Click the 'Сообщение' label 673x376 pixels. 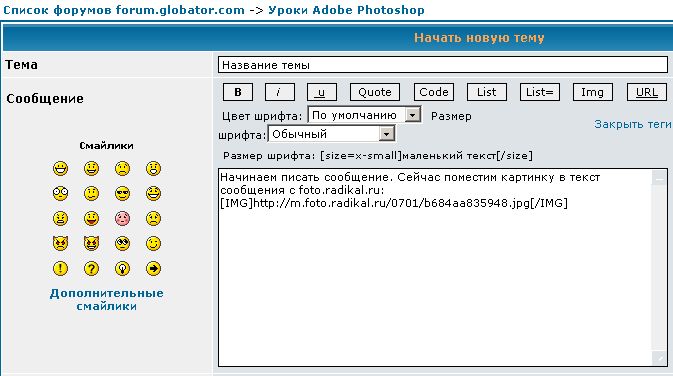[x=45, y=99]
